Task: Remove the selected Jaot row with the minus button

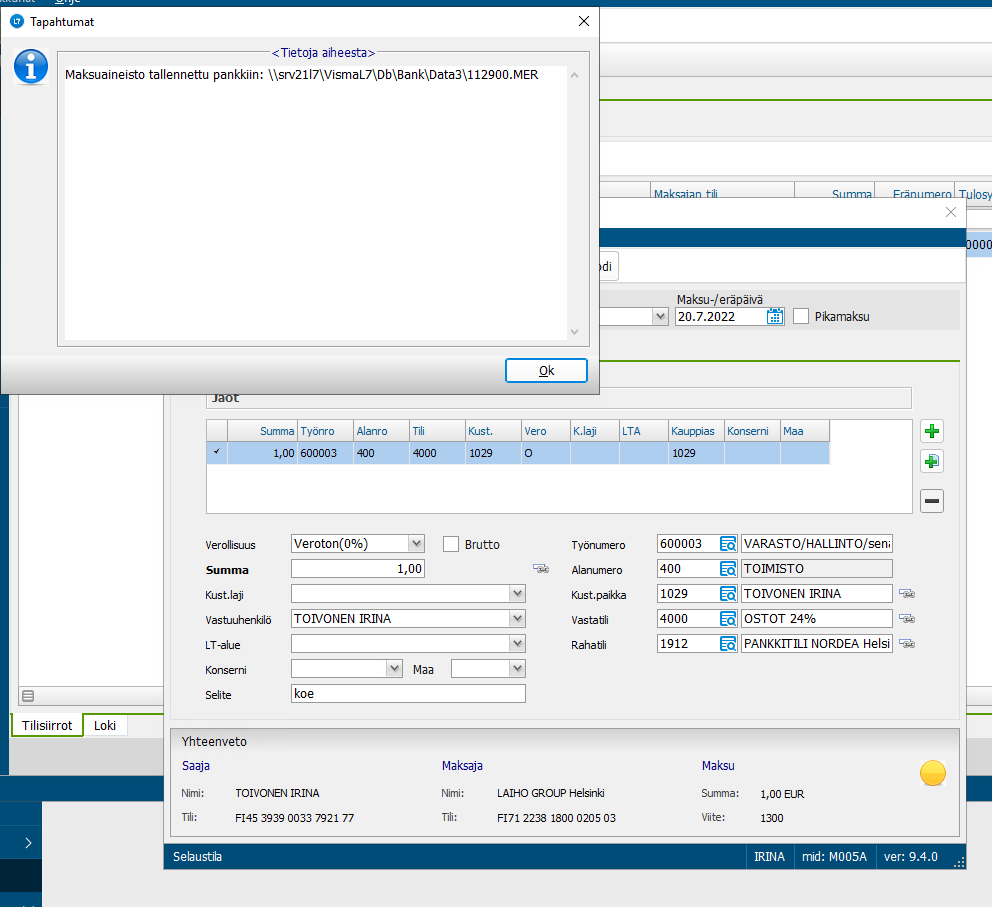Action: click(932, 501)
